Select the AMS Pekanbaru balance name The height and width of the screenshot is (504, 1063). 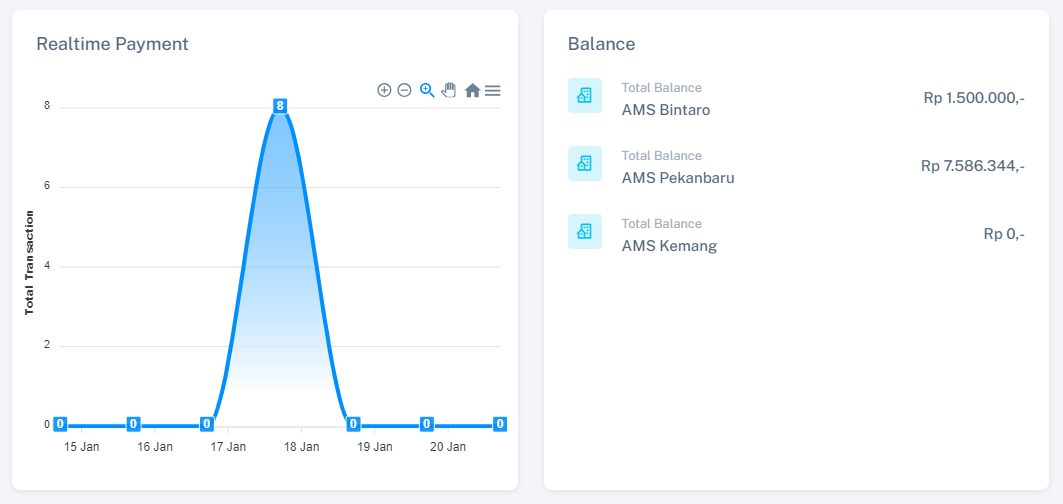click(678, 178)
